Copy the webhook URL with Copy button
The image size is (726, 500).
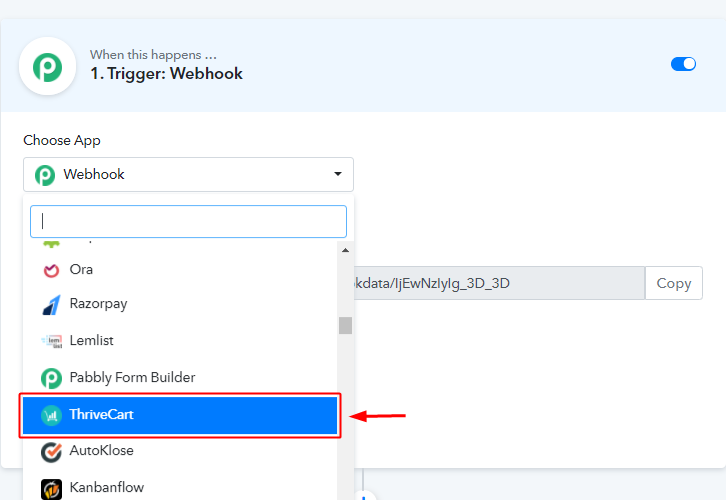[674, 283]
